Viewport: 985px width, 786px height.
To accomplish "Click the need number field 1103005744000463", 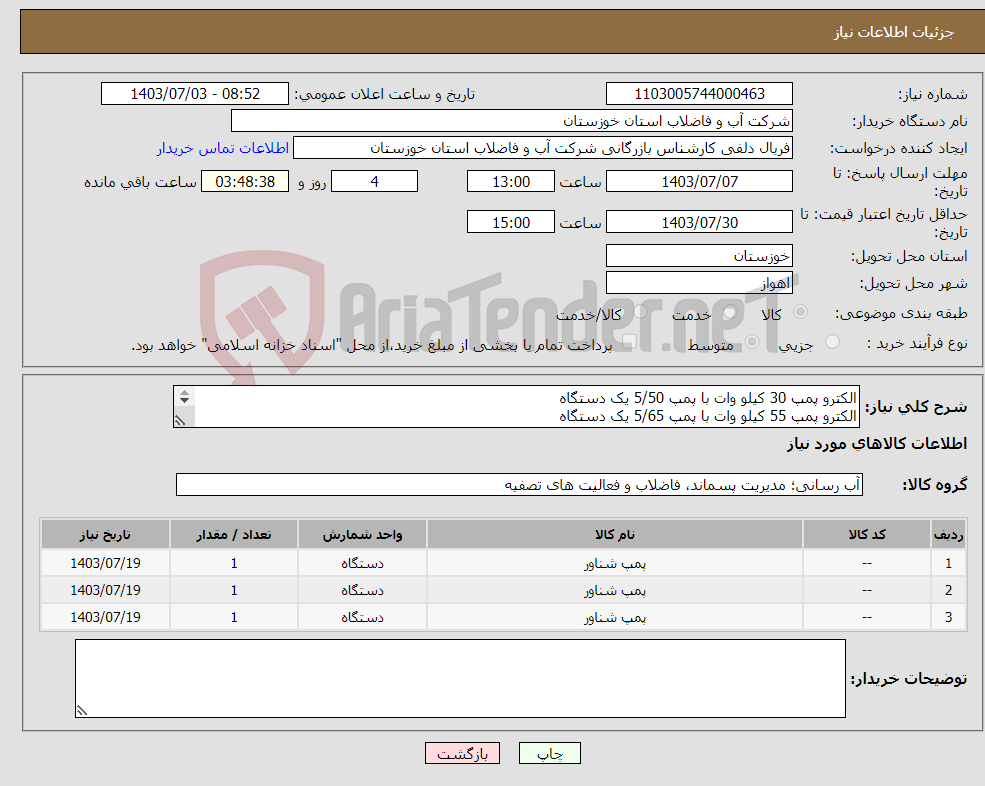I will click(699, 94).
